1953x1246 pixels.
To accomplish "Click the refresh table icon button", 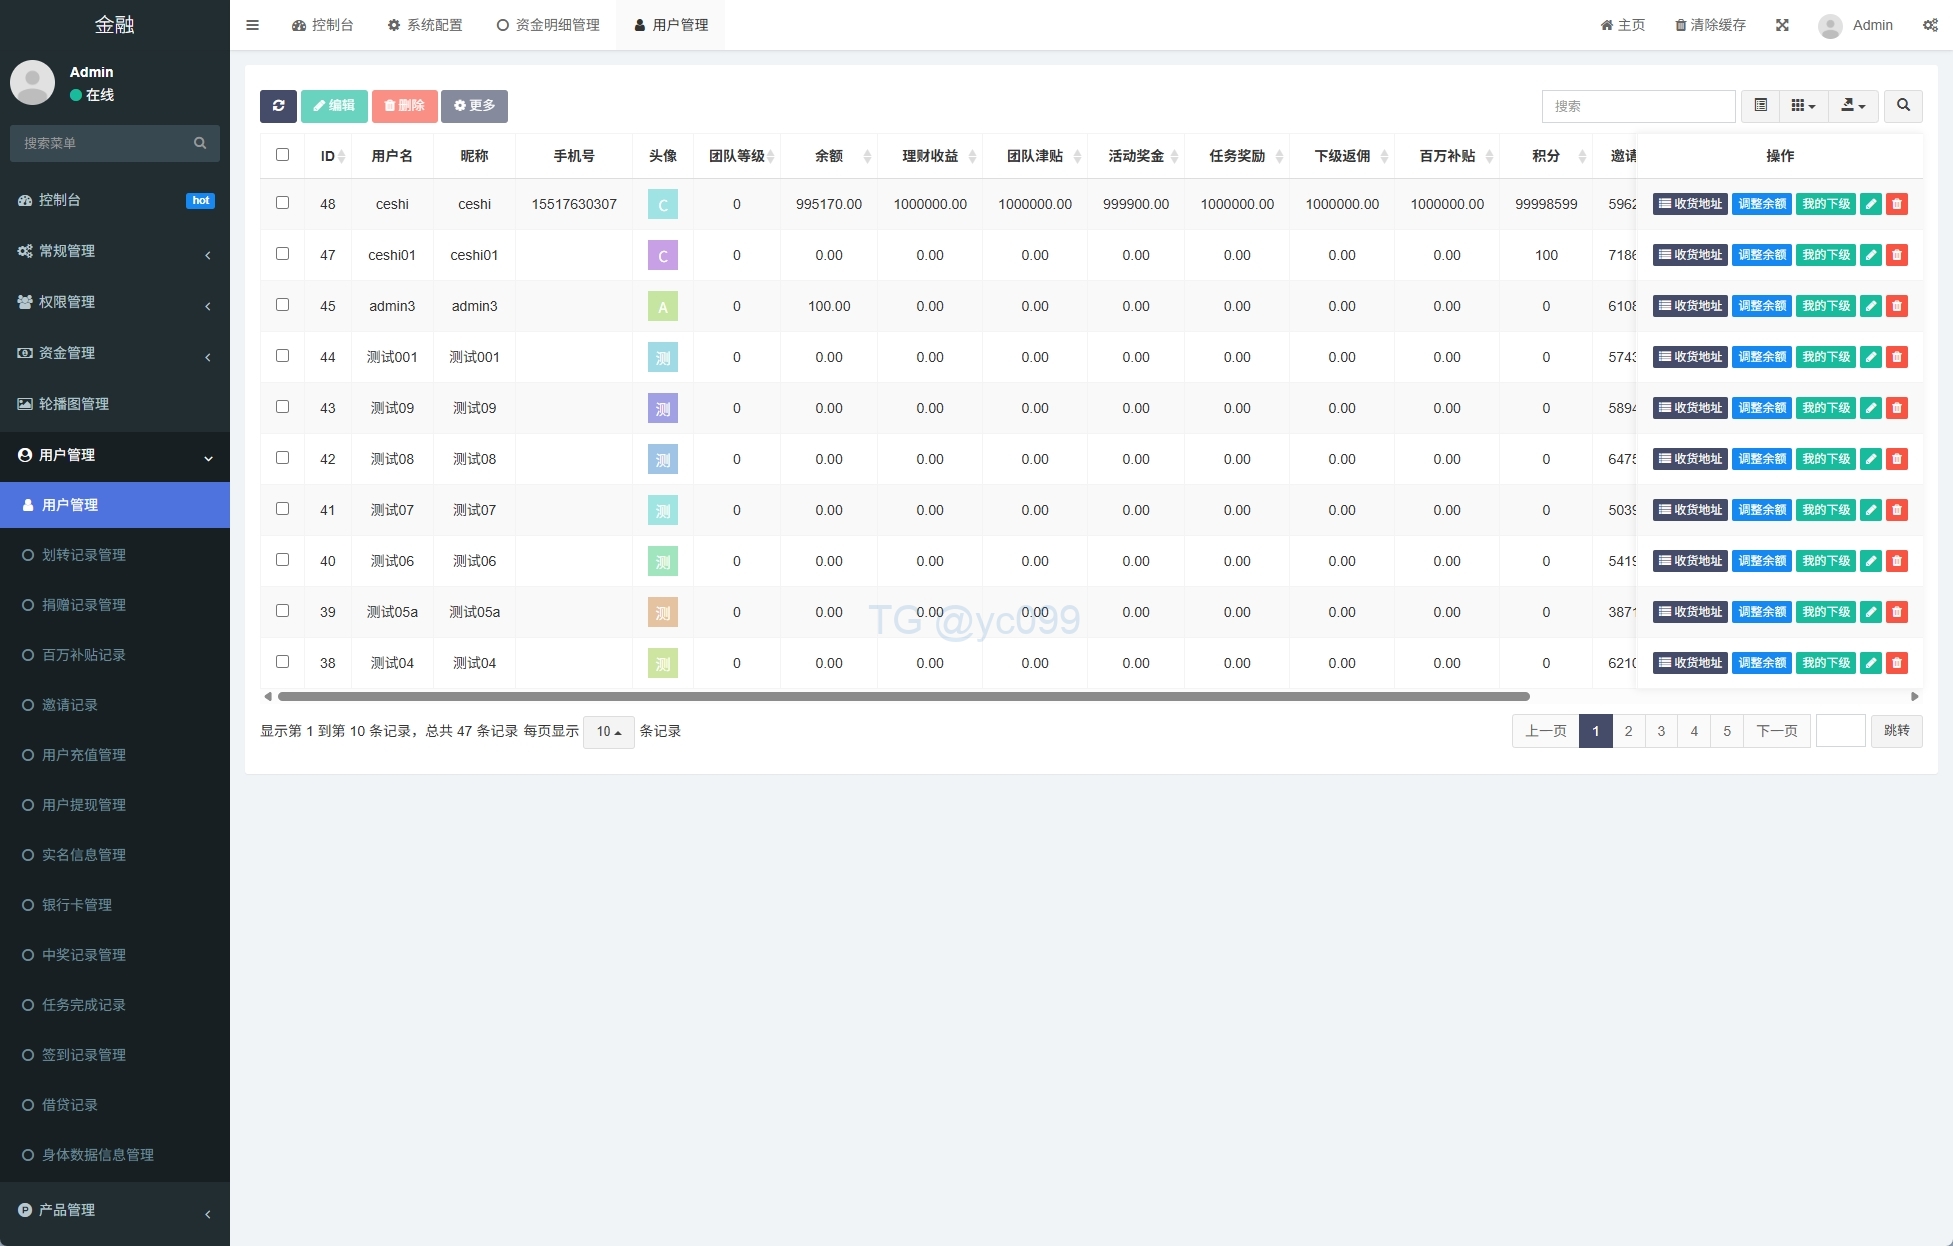I will point(278,106).
